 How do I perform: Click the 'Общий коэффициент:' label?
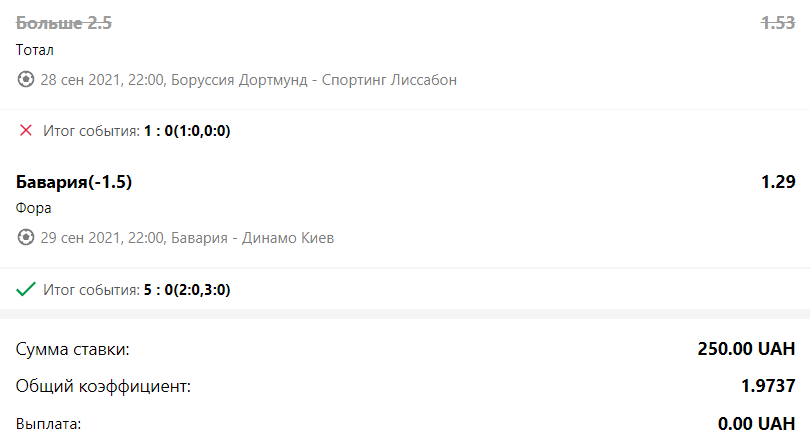pyautogui.click(x=103, y=386)
